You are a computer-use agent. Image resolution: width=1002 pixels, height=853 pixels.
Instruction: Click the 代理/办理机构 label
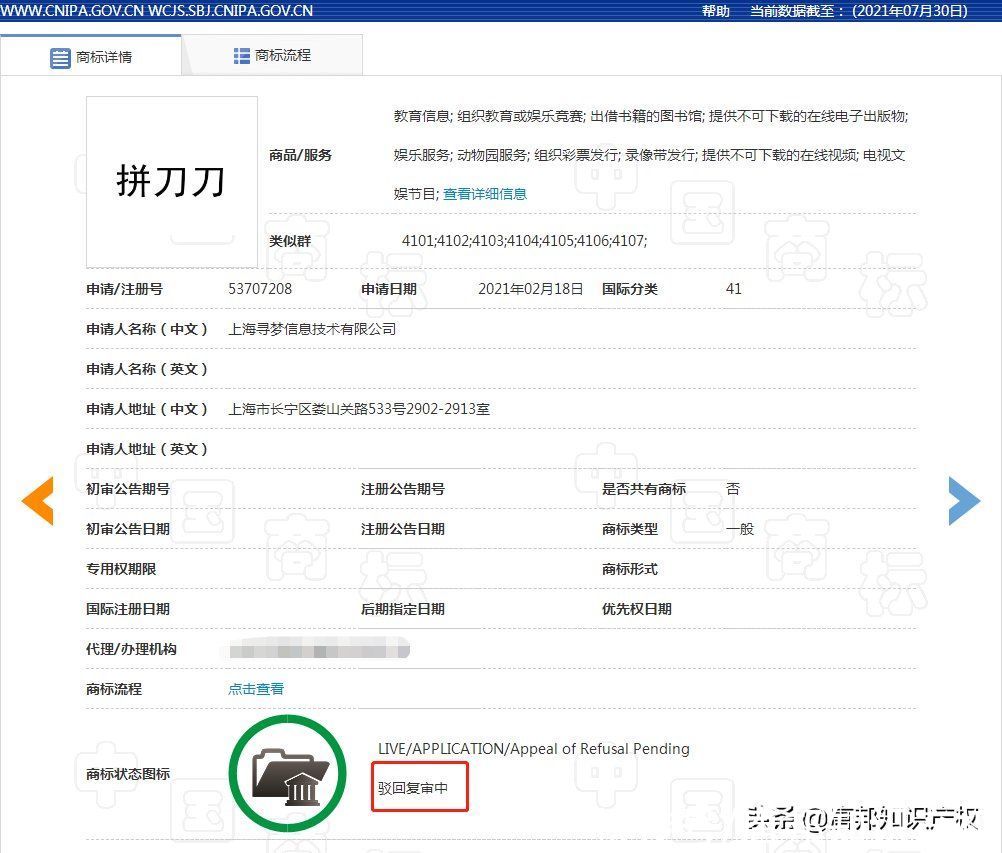131,649
